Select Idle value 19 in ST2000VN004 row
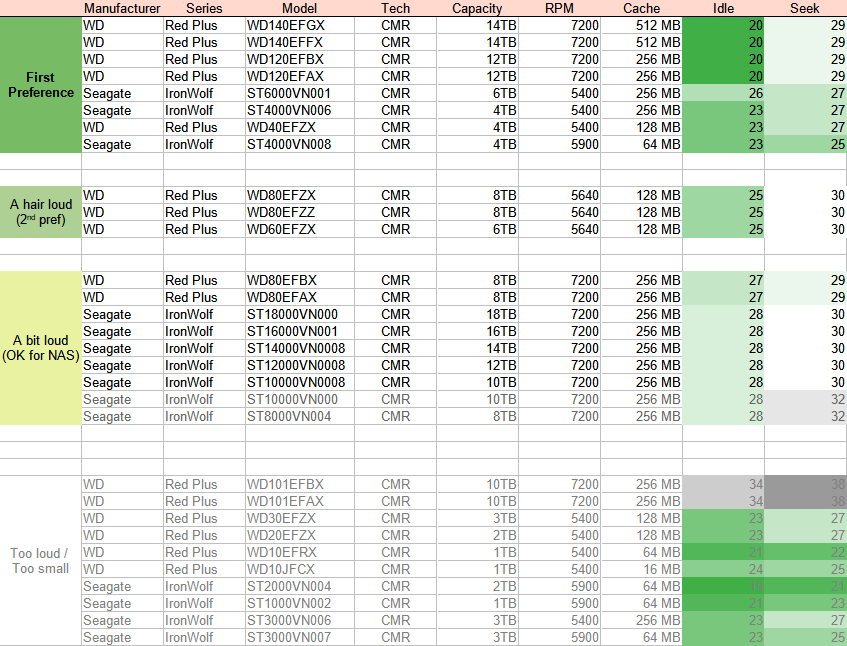Screen dimensions: 847x646 pos(723,587)
